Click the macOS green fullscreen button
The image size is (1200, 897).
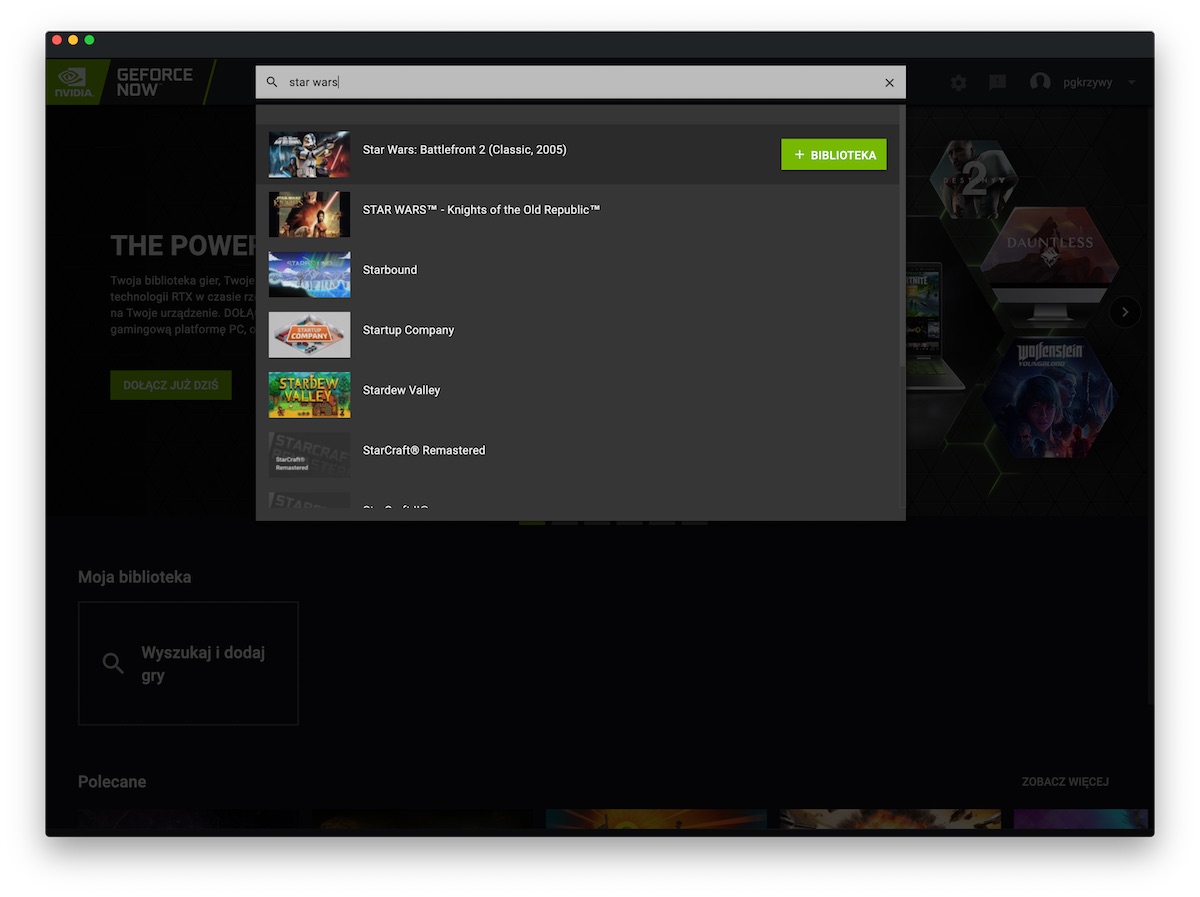tap(89, 40)
